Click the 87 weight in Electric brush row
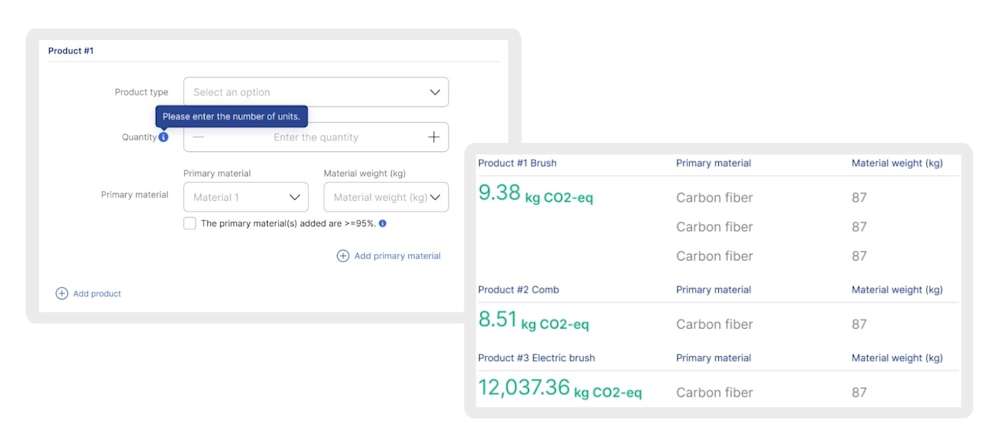Image resolution: width=1000 pixels, height=447 pixels. 859,392
